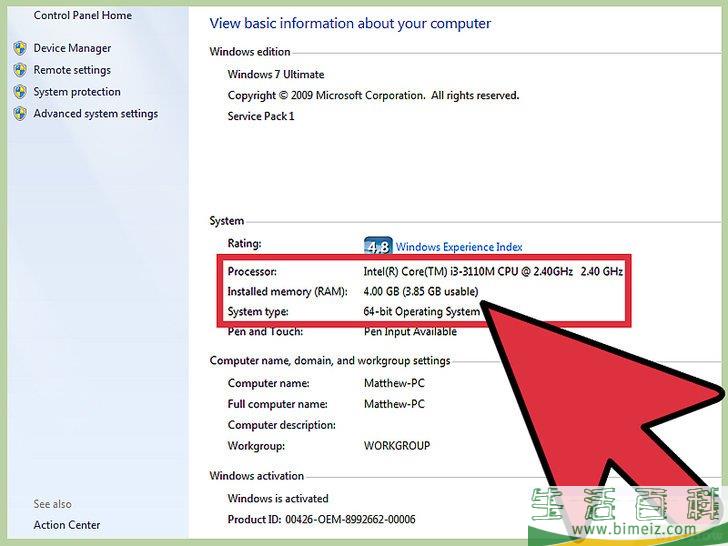The height and width of the screenshot is (546, 728).
Task: Click the Windows edition section label
Action: point(250,52)
